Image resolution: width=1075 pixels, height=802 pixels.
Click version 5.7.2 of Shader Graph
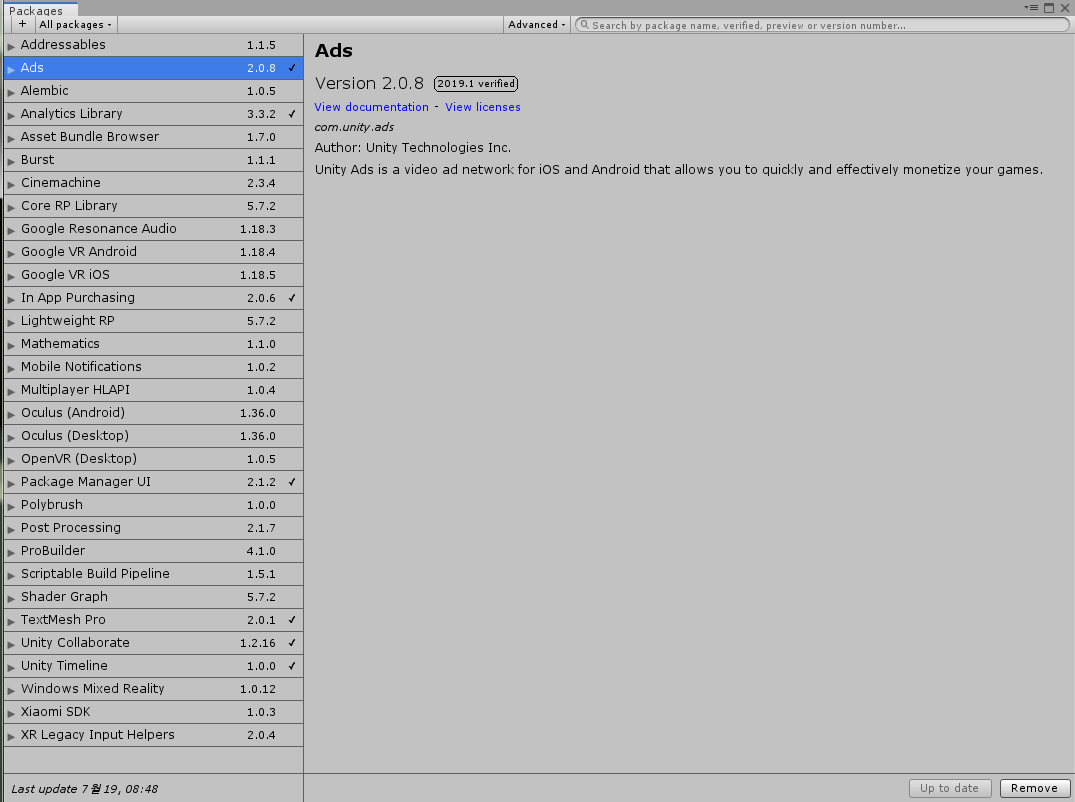pos(261,597)
